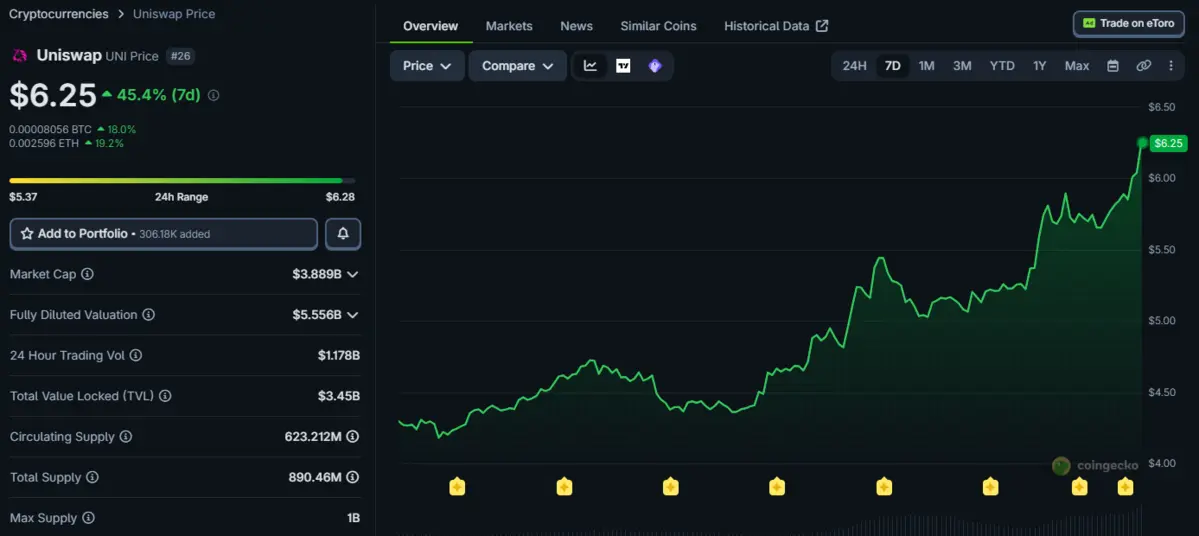
Task: Open the Markets tab
Action: [x=509, y=26]
